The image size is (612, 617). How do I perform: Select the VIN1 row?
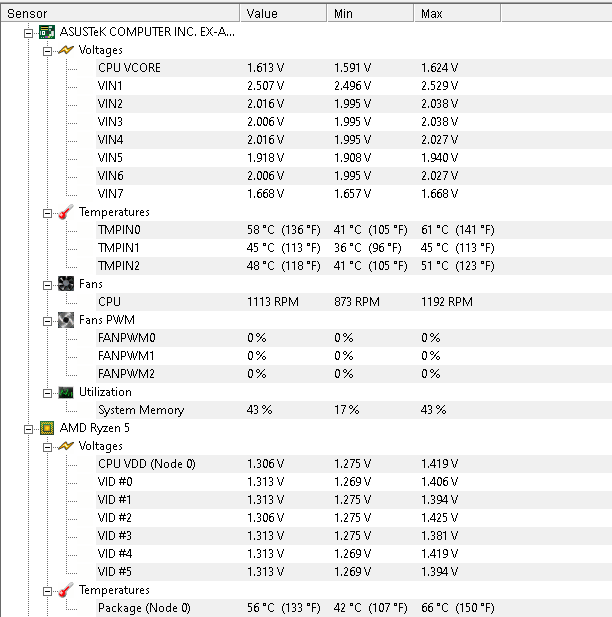tap(353, 86)
